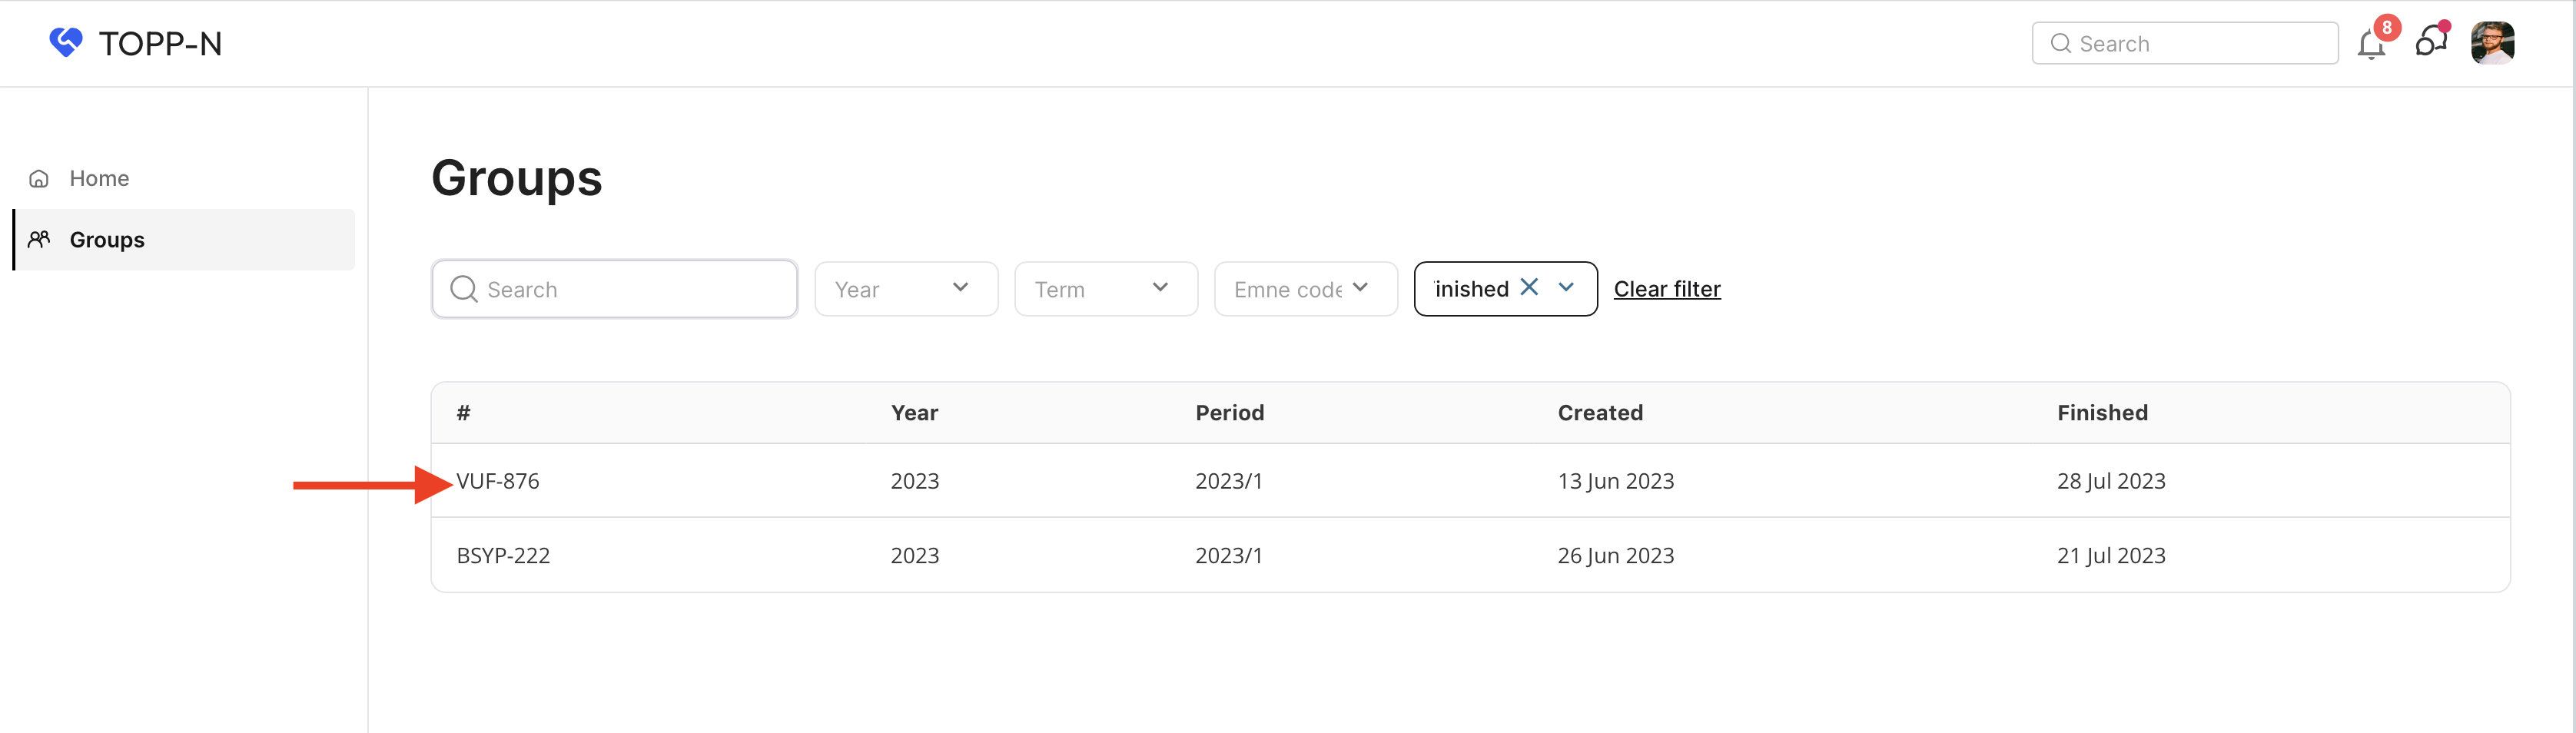Expand the Finished status dropdown chevron
The height and width of the screenshot is (733, 2576).
1566,288
